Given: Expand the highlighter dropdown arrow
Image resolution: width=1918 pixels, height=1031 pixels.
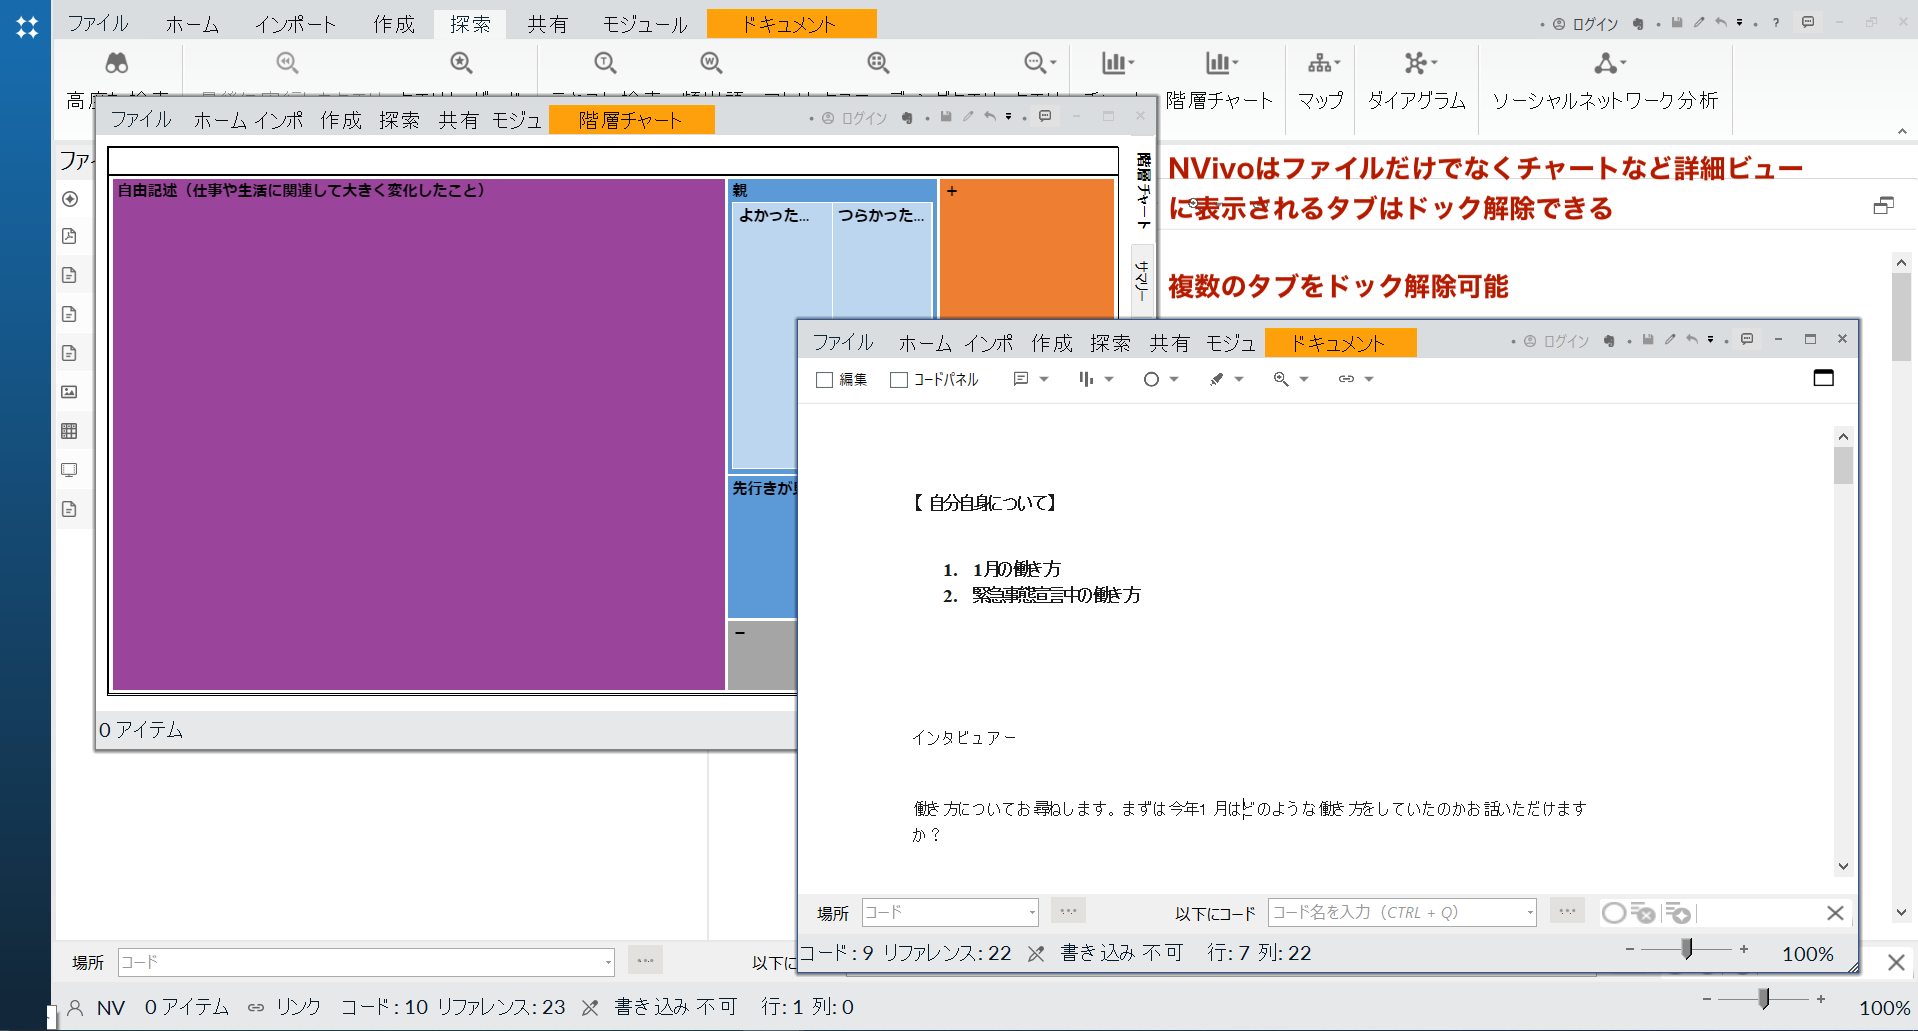Looking at the screenshot, I should click(x=1239, y=379).
